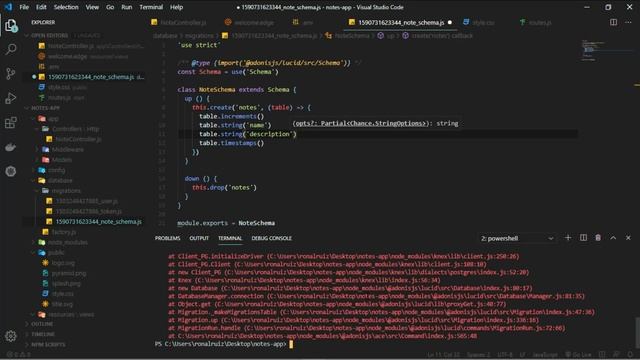Maximize the panel with up chevron
Image resolution: width=640 pixels, height=360 pixels.
613,238
